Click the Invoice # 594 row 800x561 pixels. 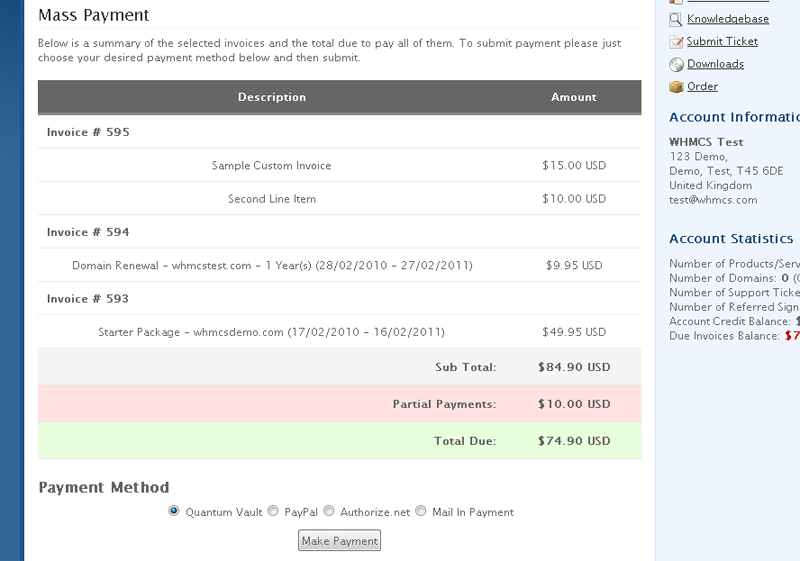(339, 232)
